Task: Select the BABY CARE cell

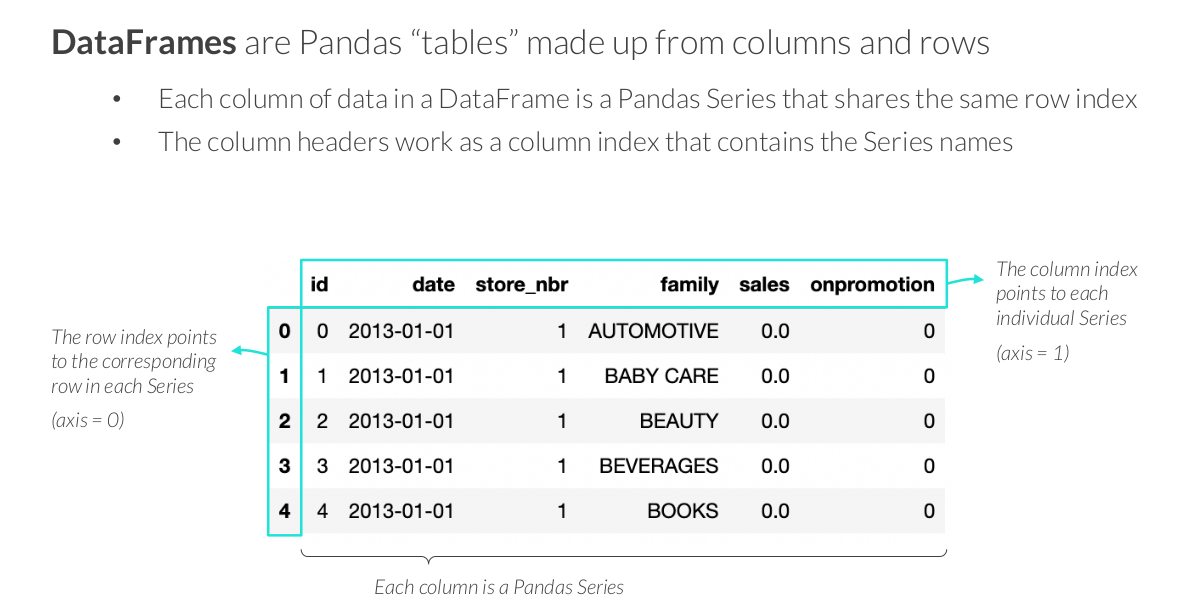Action: [661, 376]
